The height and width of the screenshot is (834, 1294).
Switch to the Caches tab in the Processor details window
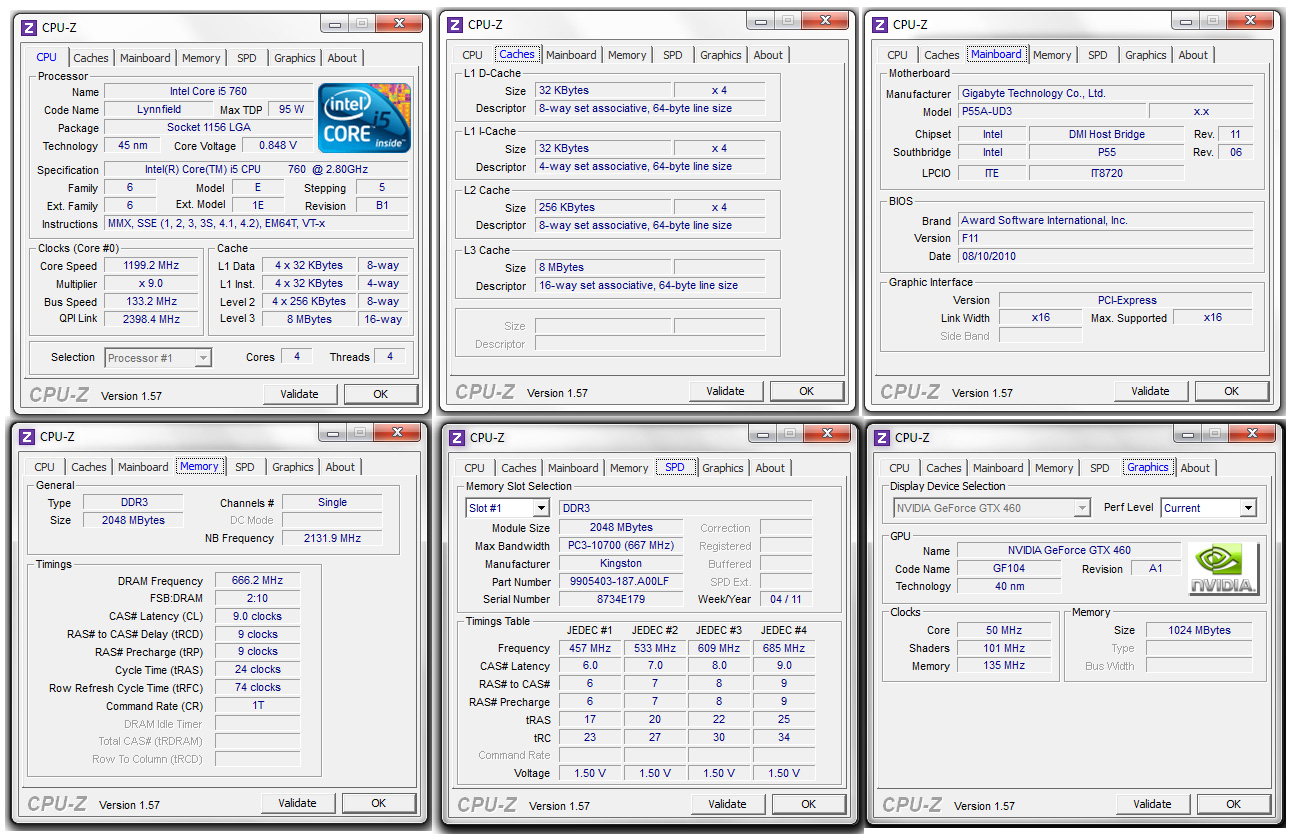click(91, 58)
